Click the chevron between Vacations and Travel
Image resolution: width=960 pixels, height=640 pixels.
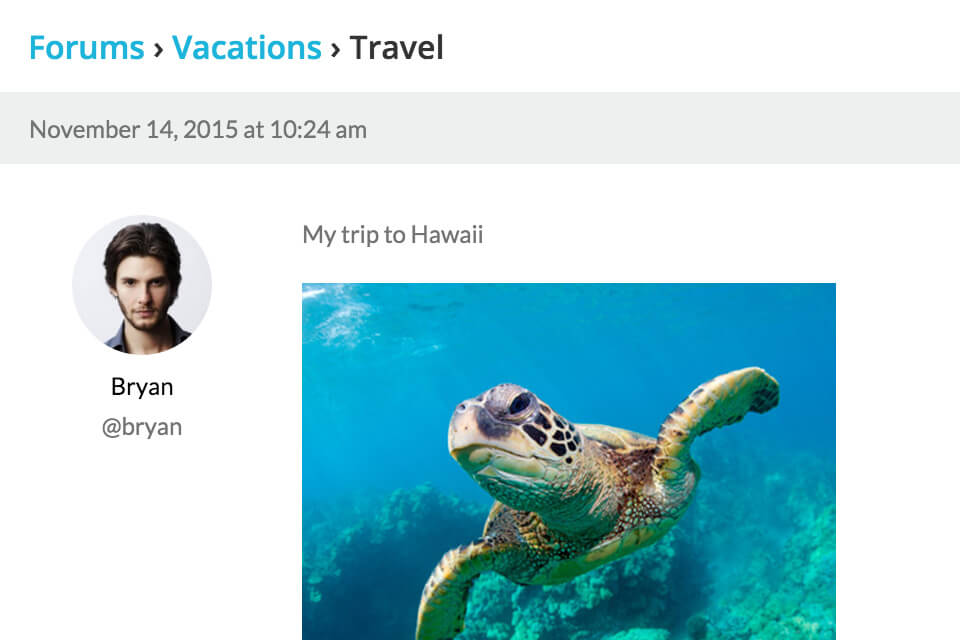[x=335, y=48]
